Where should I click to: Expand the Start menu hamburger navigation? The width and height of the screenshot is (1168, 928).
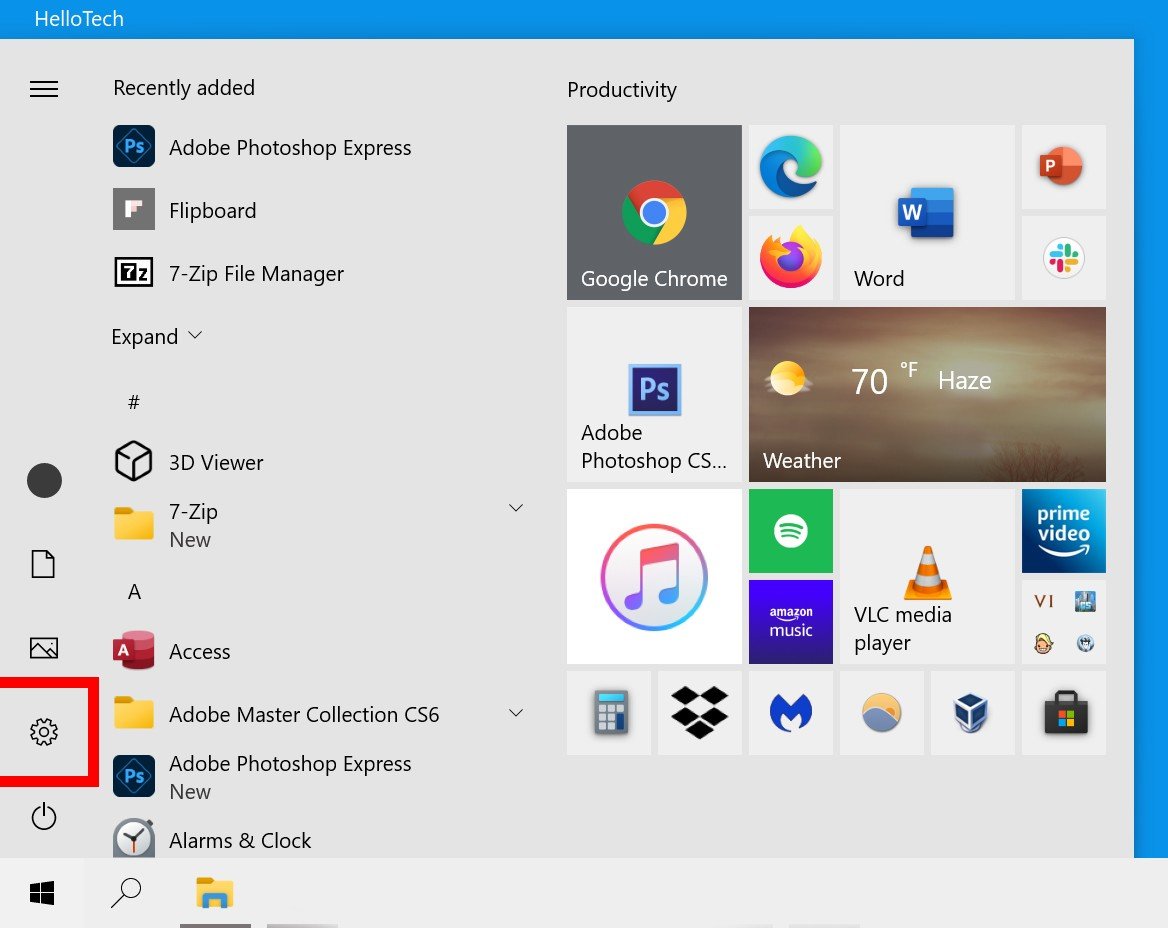coord(44,89)
